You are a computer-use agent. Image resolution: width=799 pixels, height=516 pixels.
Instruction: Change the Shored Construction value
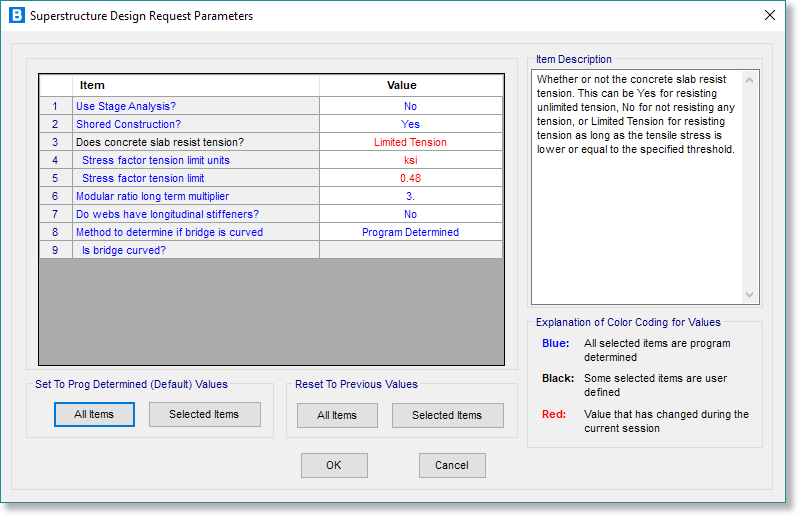click(410, 124)
